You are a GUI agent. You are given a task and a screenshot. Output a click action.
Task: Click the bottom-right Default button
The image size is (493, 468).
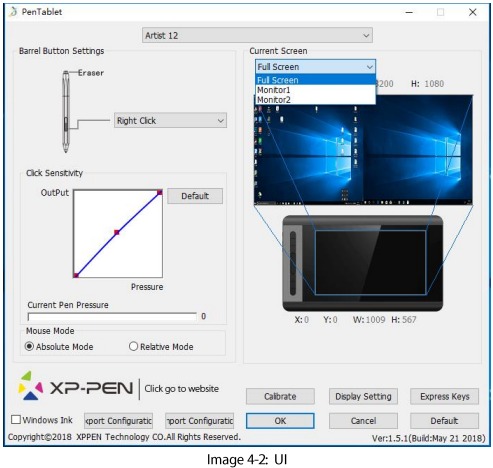tap(445, 421)
